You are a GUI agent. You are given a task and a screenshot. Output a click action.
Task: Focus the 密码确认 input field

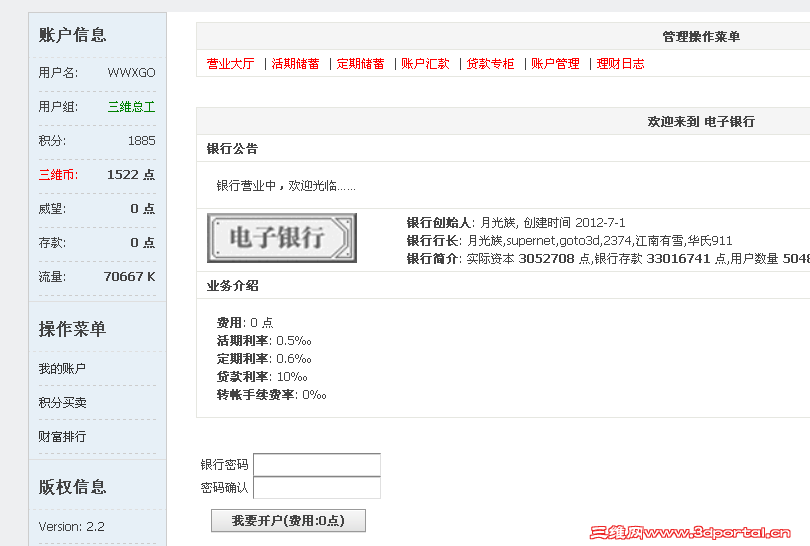pyautogui.click(x=317, y=488)
